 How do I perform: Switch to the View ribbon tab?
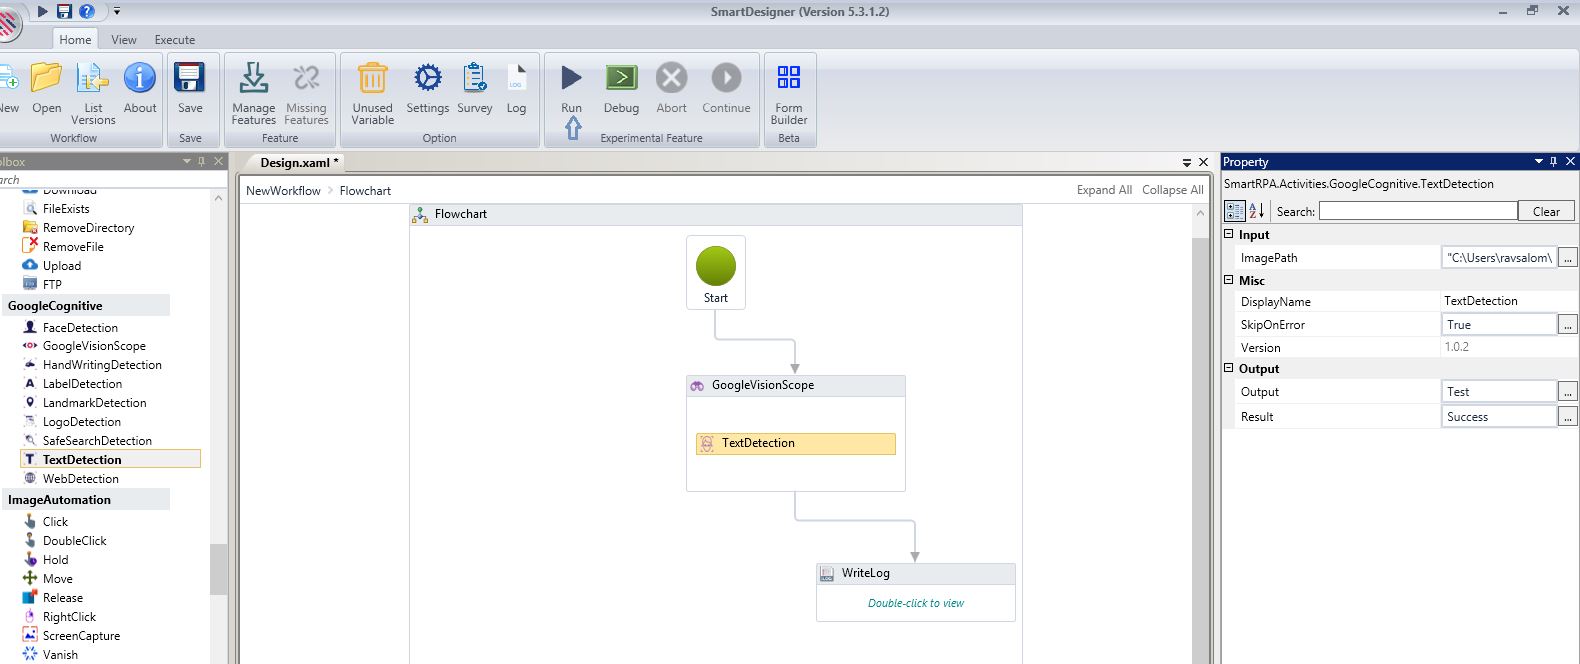[124, 40]
